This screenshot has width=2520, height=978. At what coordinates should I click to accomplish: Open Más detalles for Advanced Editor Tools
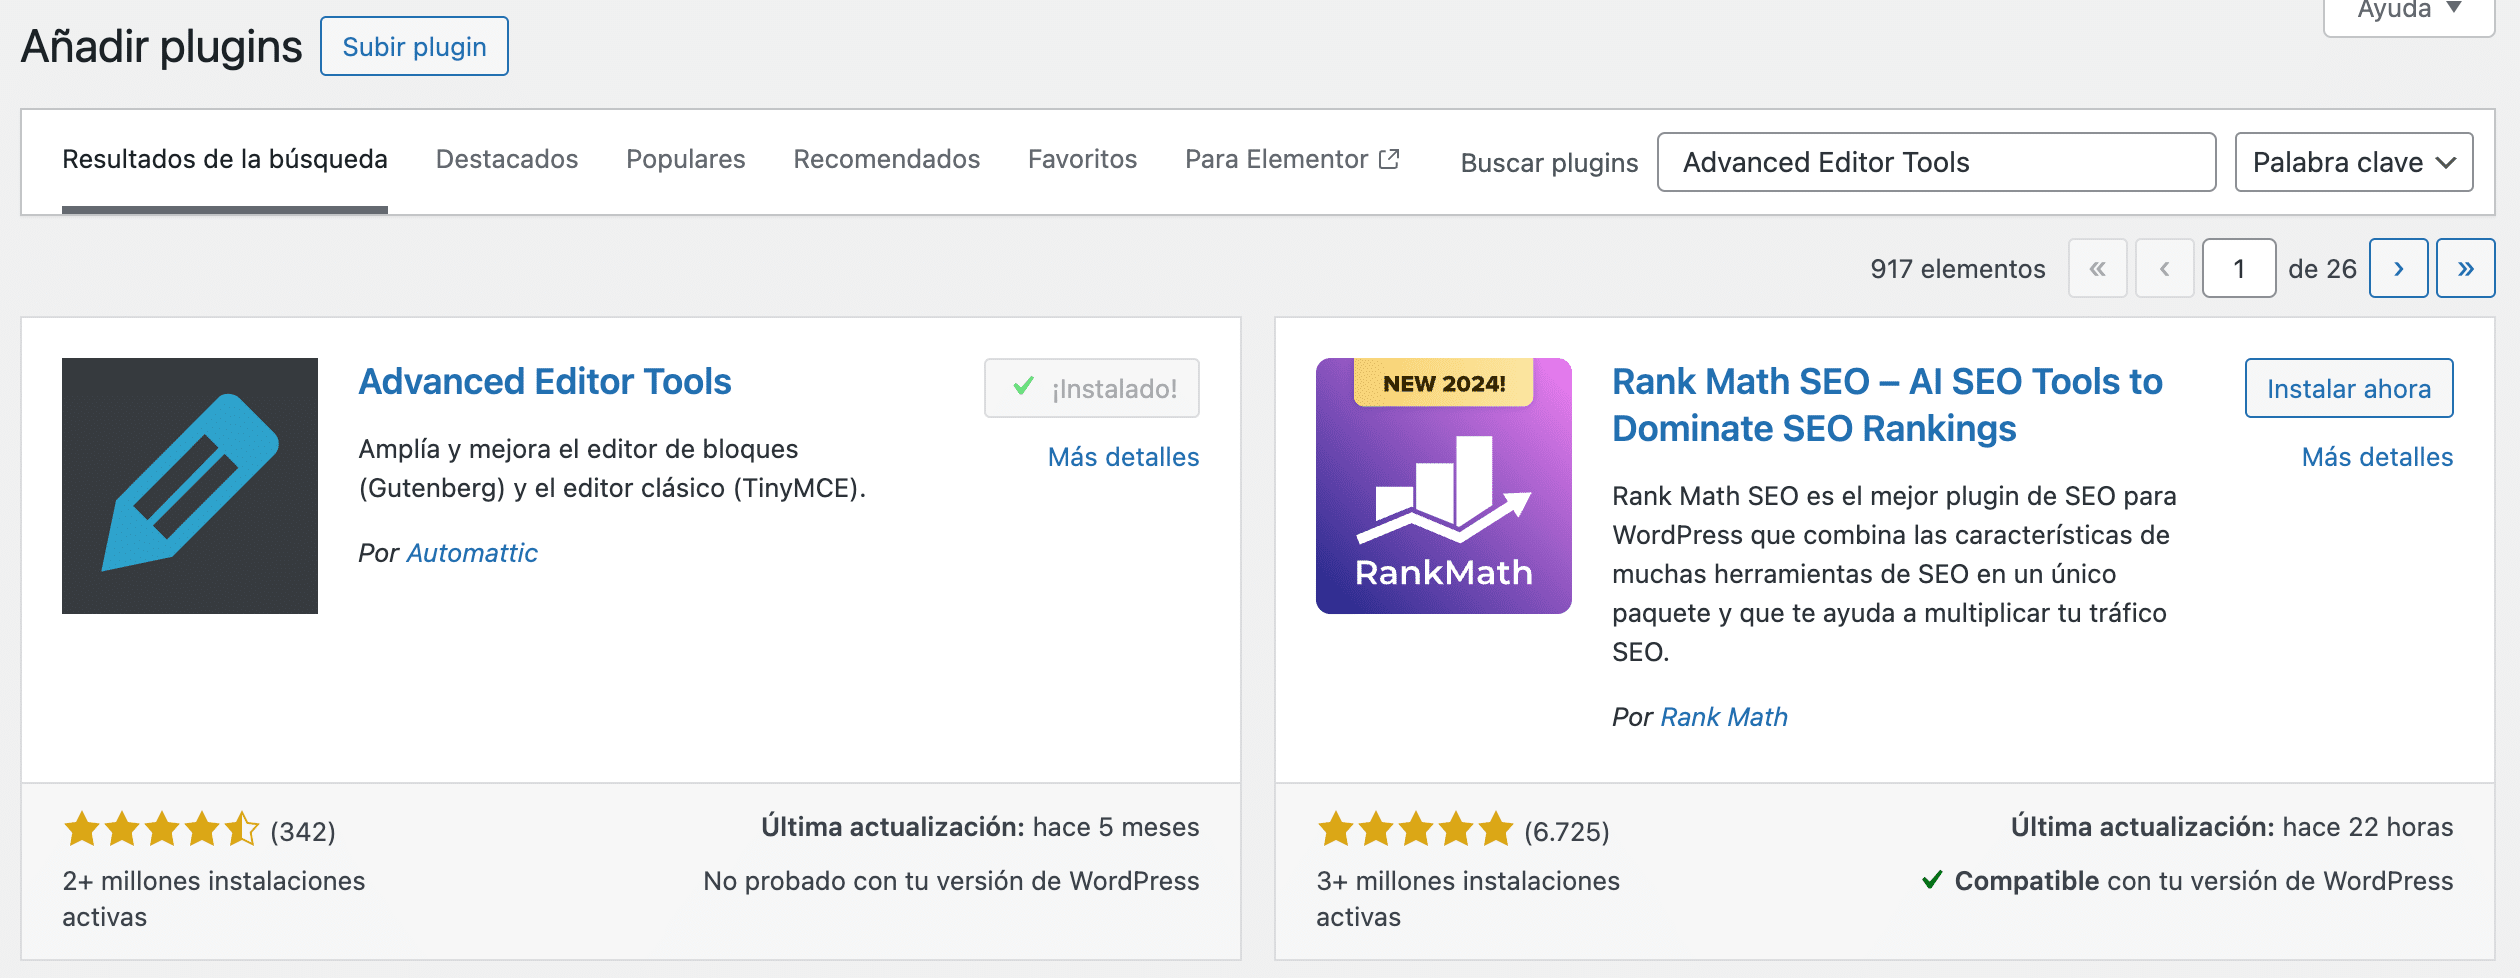point(1123,457)
